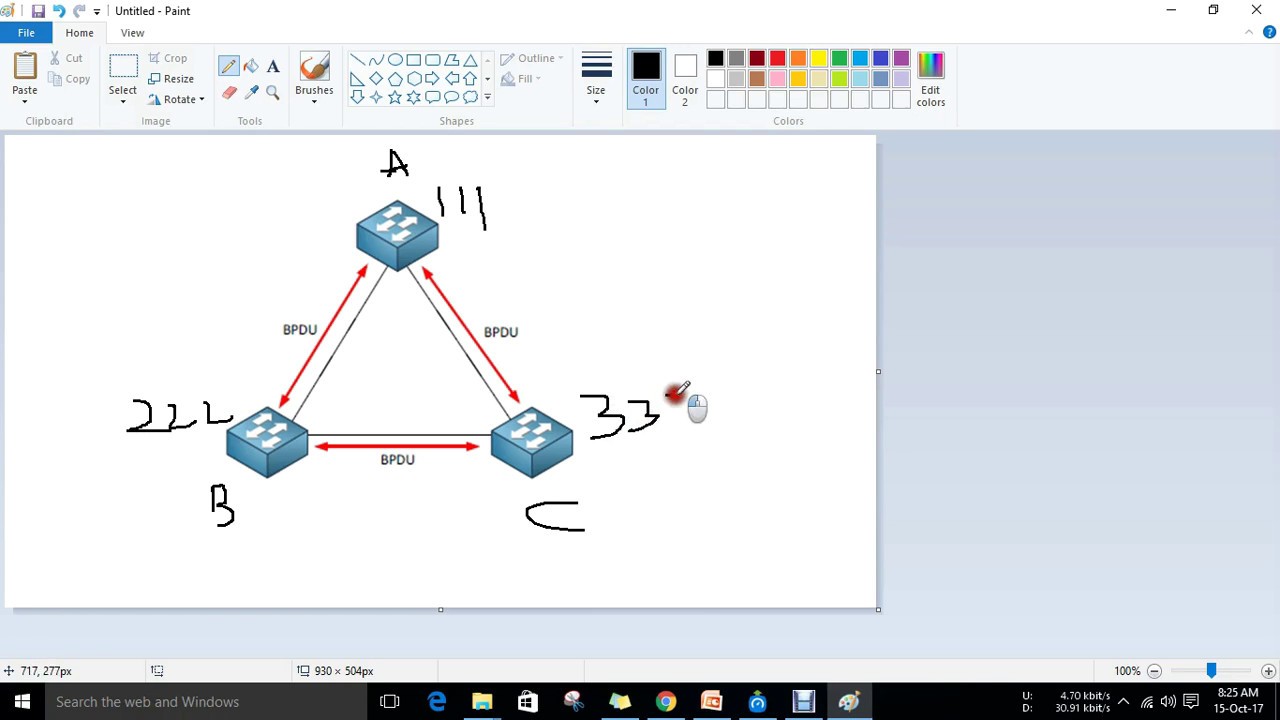This screenshot has width=1280, height=720.
Task: Open the Outline dropdown
Action: [531, 58]
